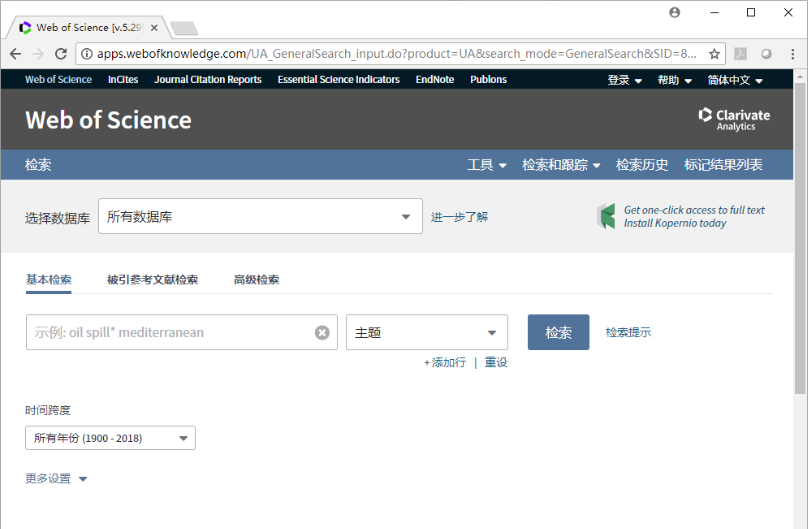Switch to 高级检索 tab

point(256,280)
